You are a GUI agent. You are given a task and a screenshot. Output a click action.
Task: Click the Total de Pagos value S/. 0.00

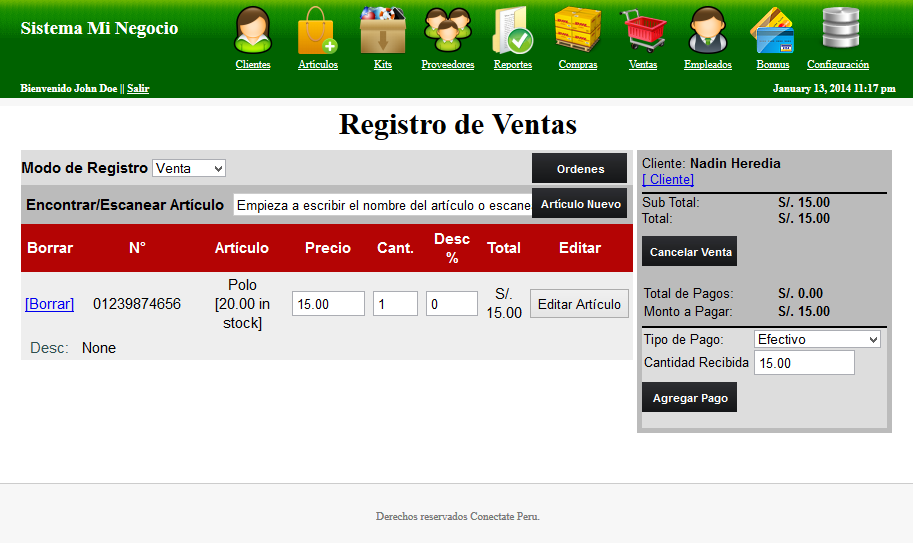[800, 293]
